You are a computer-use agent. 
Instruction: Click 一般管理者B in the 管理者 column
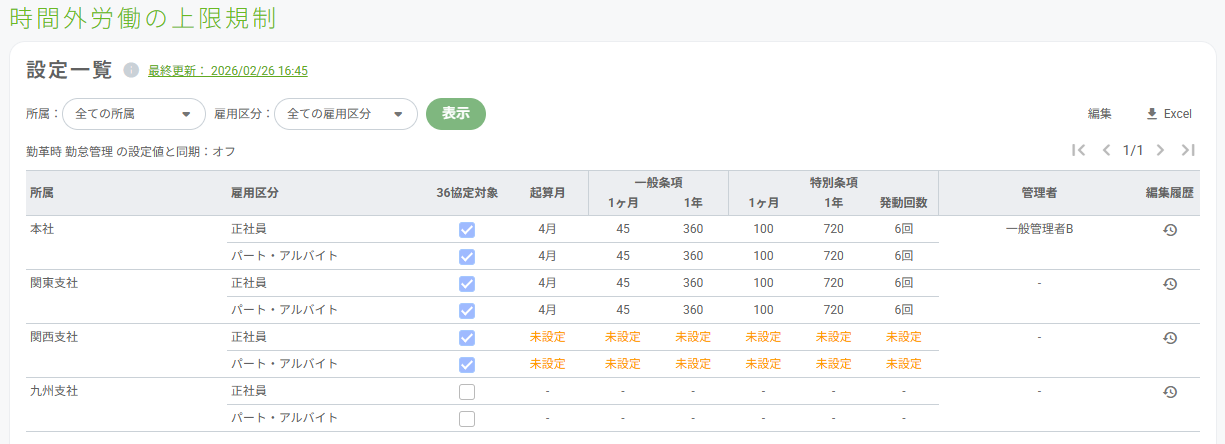click(1039, 229)
